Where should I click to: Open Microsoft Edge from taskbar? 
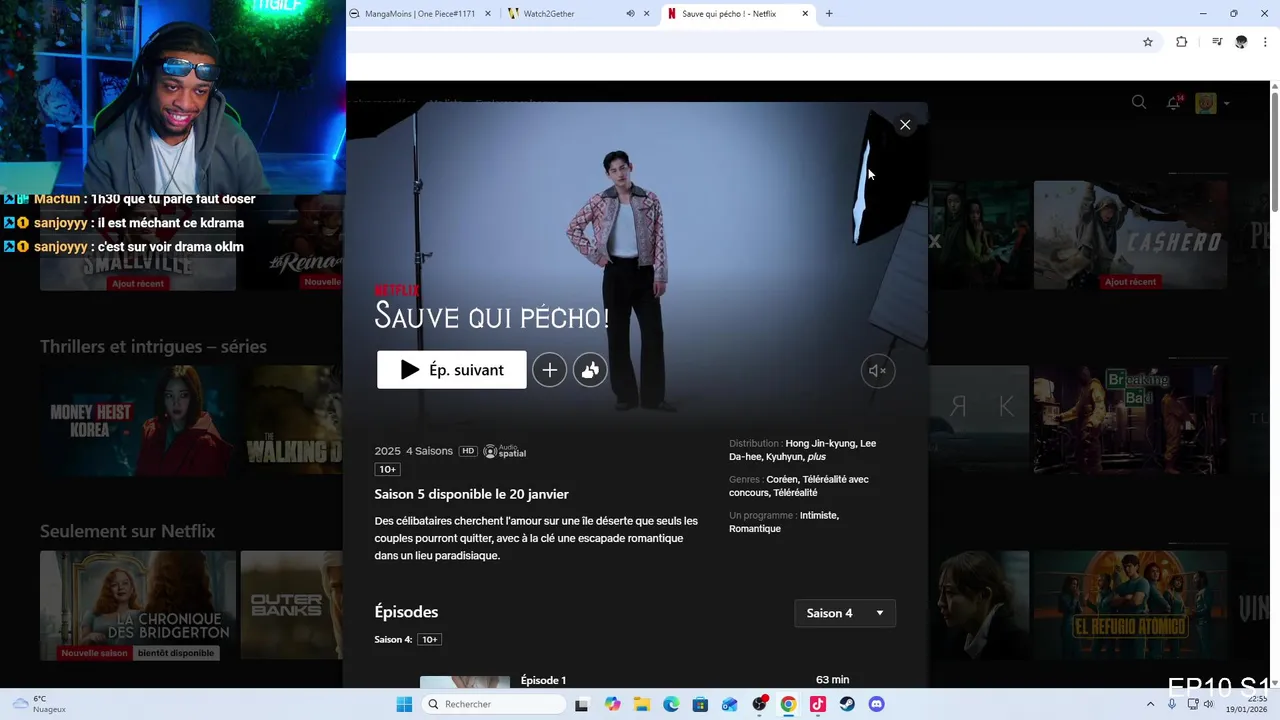click(x=671, y=704)
